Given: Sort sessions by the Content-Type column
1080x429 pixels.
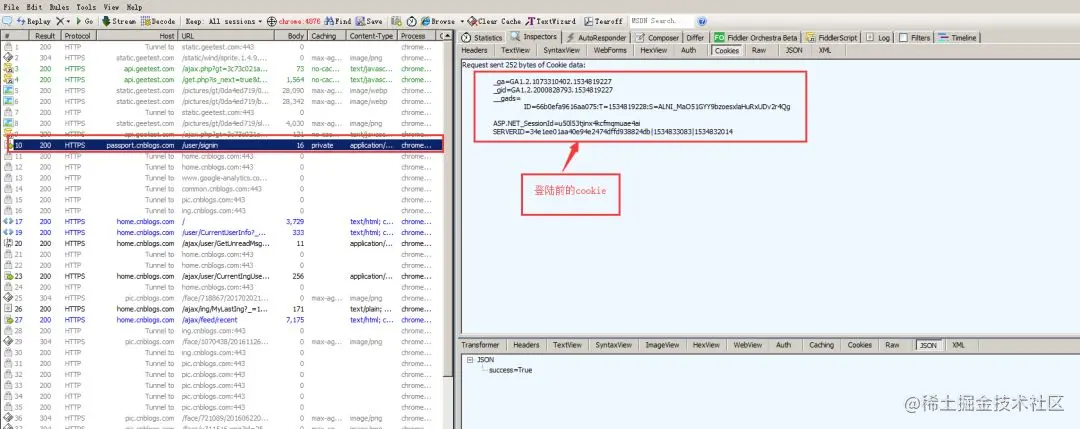Looking at the screenshot, I should point(371,36).
